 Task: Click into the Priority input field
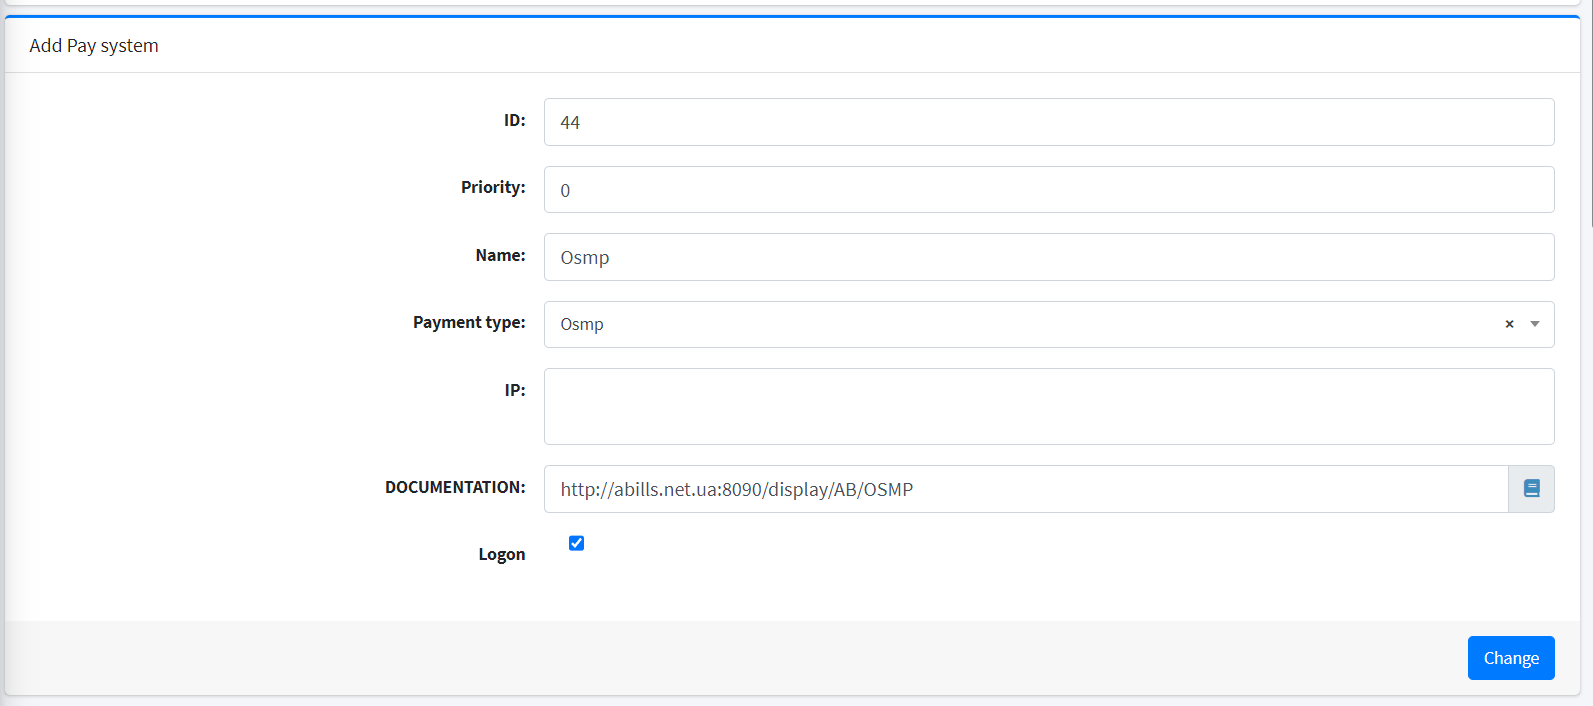coord(1048,190)
